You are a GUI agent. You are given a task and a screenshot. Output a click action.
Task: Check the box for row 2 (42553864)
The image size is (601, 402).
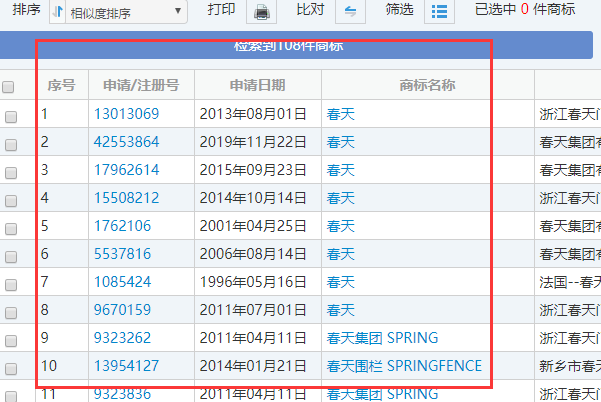(11, 144)
